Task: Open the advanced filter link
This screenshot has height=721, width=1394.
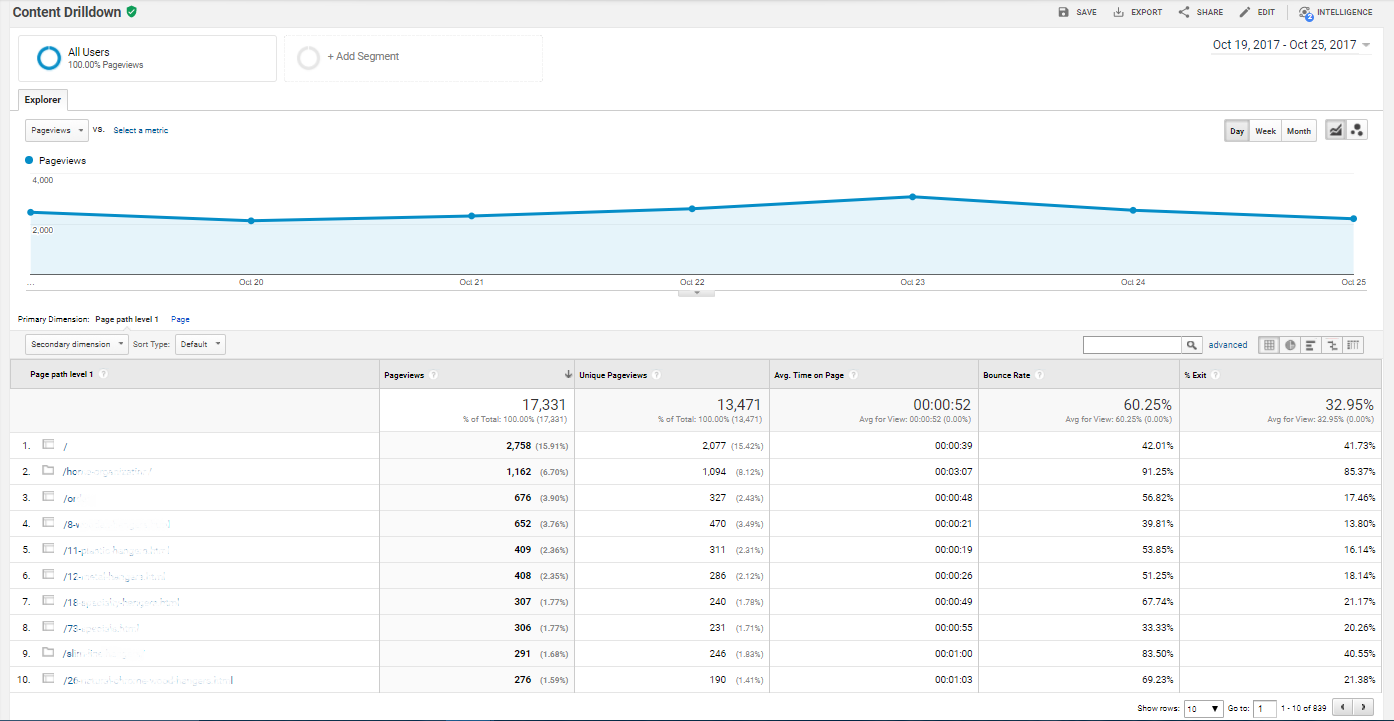Action: coord(1228,344)
